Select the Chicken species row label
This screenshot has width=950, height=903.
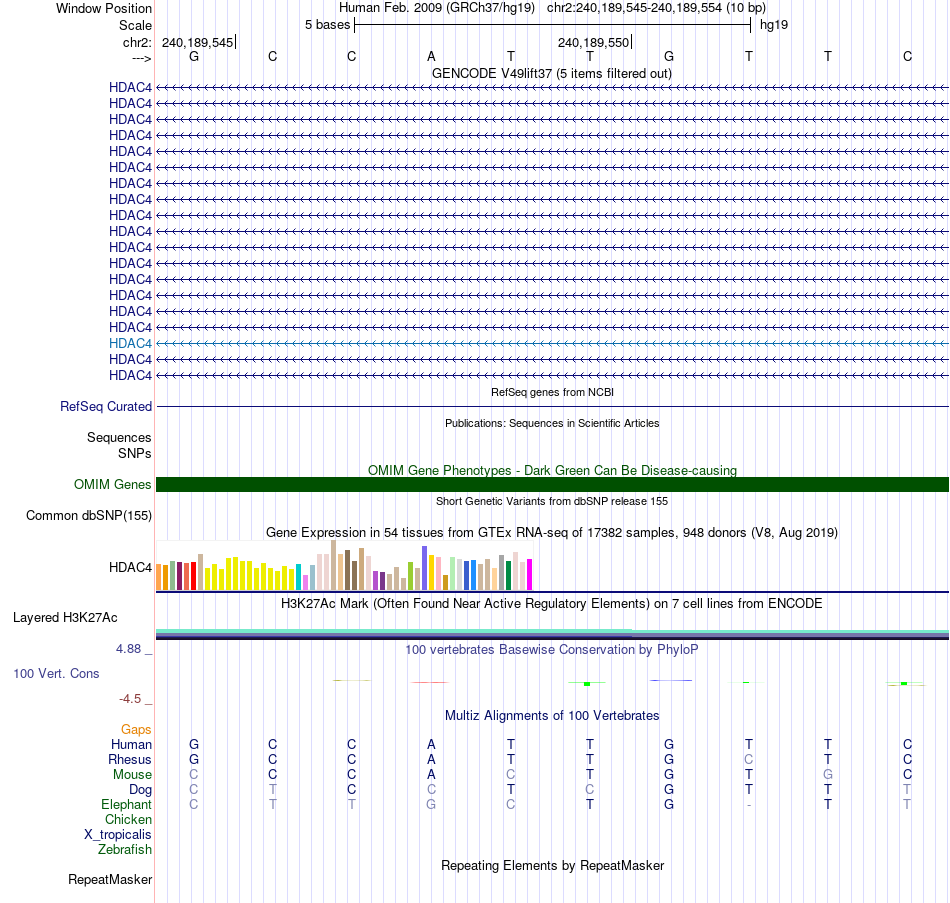pyautogui.click(x=128, y=819)
